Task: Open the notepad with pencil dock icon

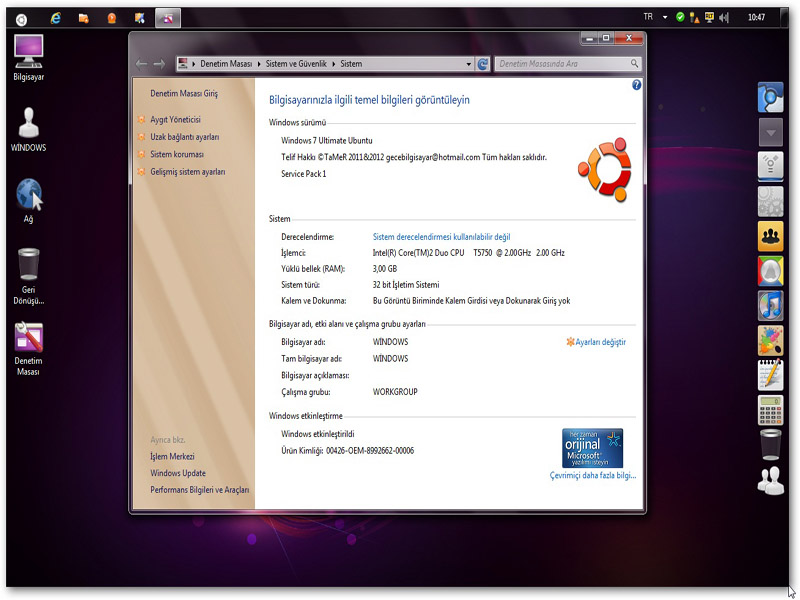Action: point(770,374)
